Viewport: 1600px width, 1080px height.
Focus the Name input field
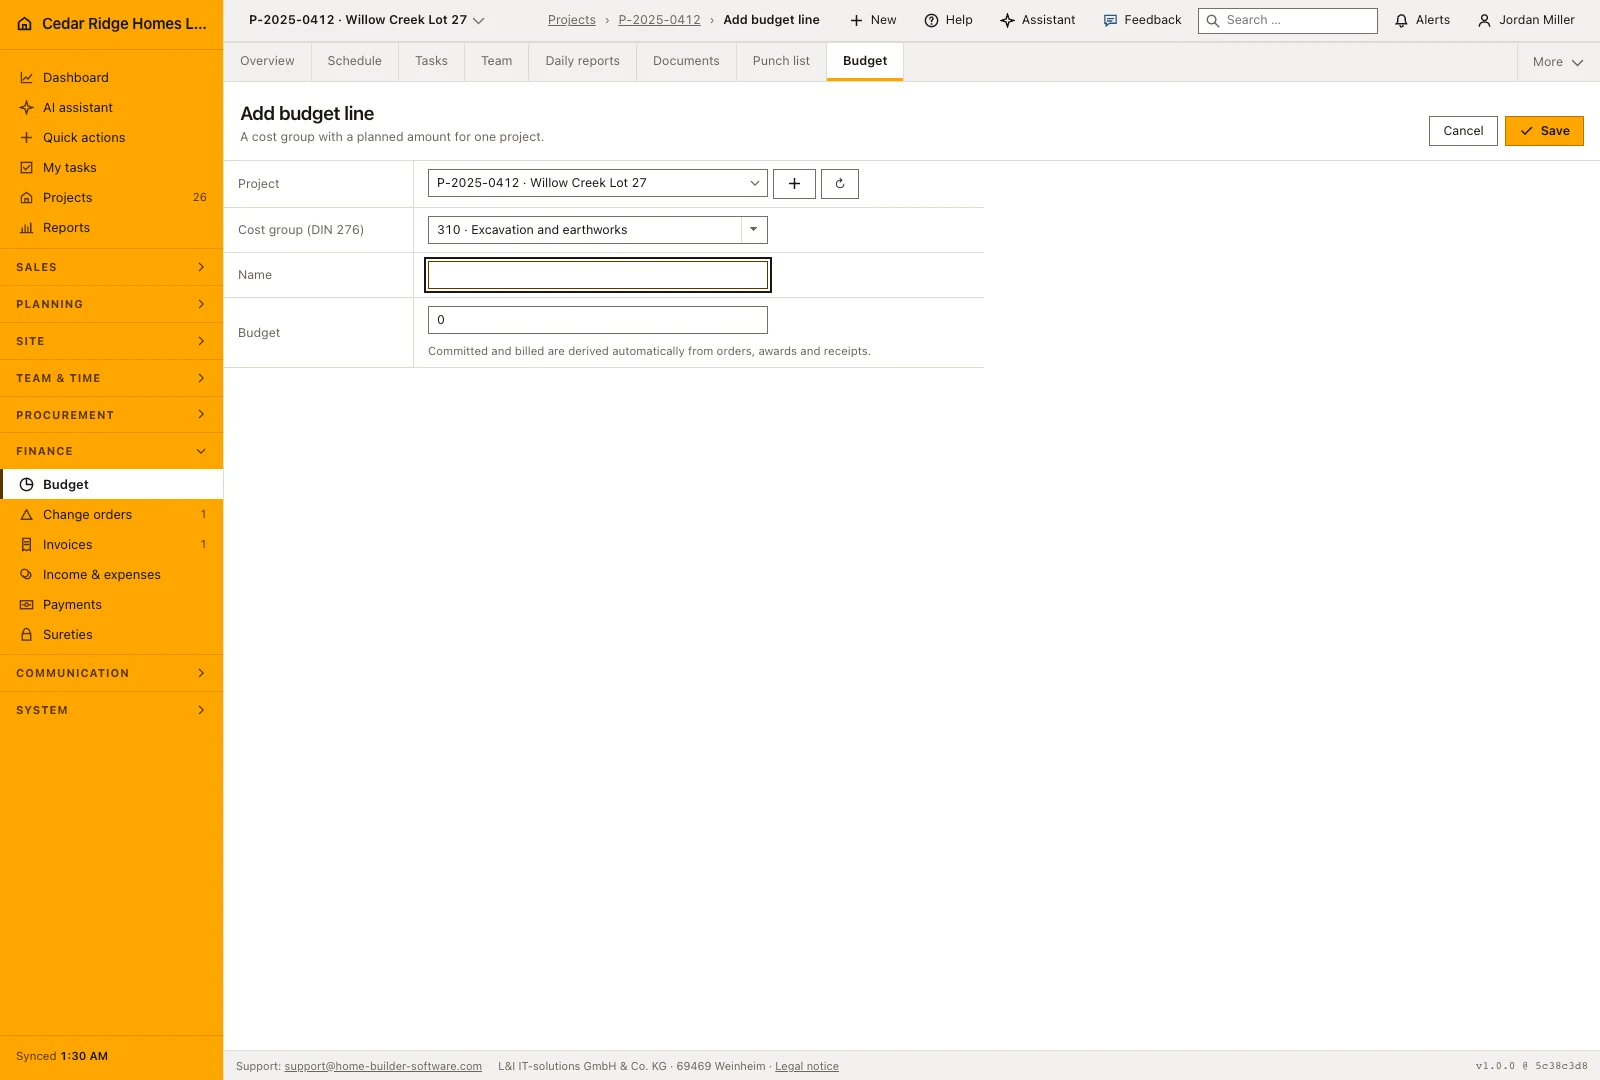(x=598, y=275)
